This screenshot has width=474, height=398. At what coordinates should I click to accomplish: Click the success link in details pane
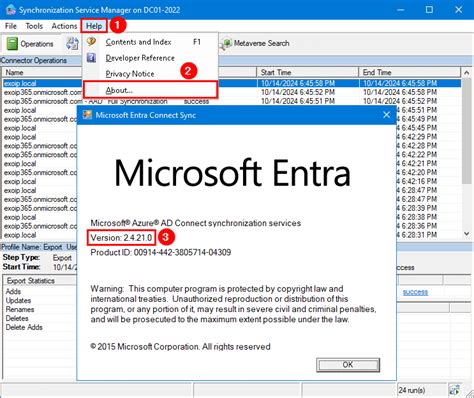tap(415, 292)
